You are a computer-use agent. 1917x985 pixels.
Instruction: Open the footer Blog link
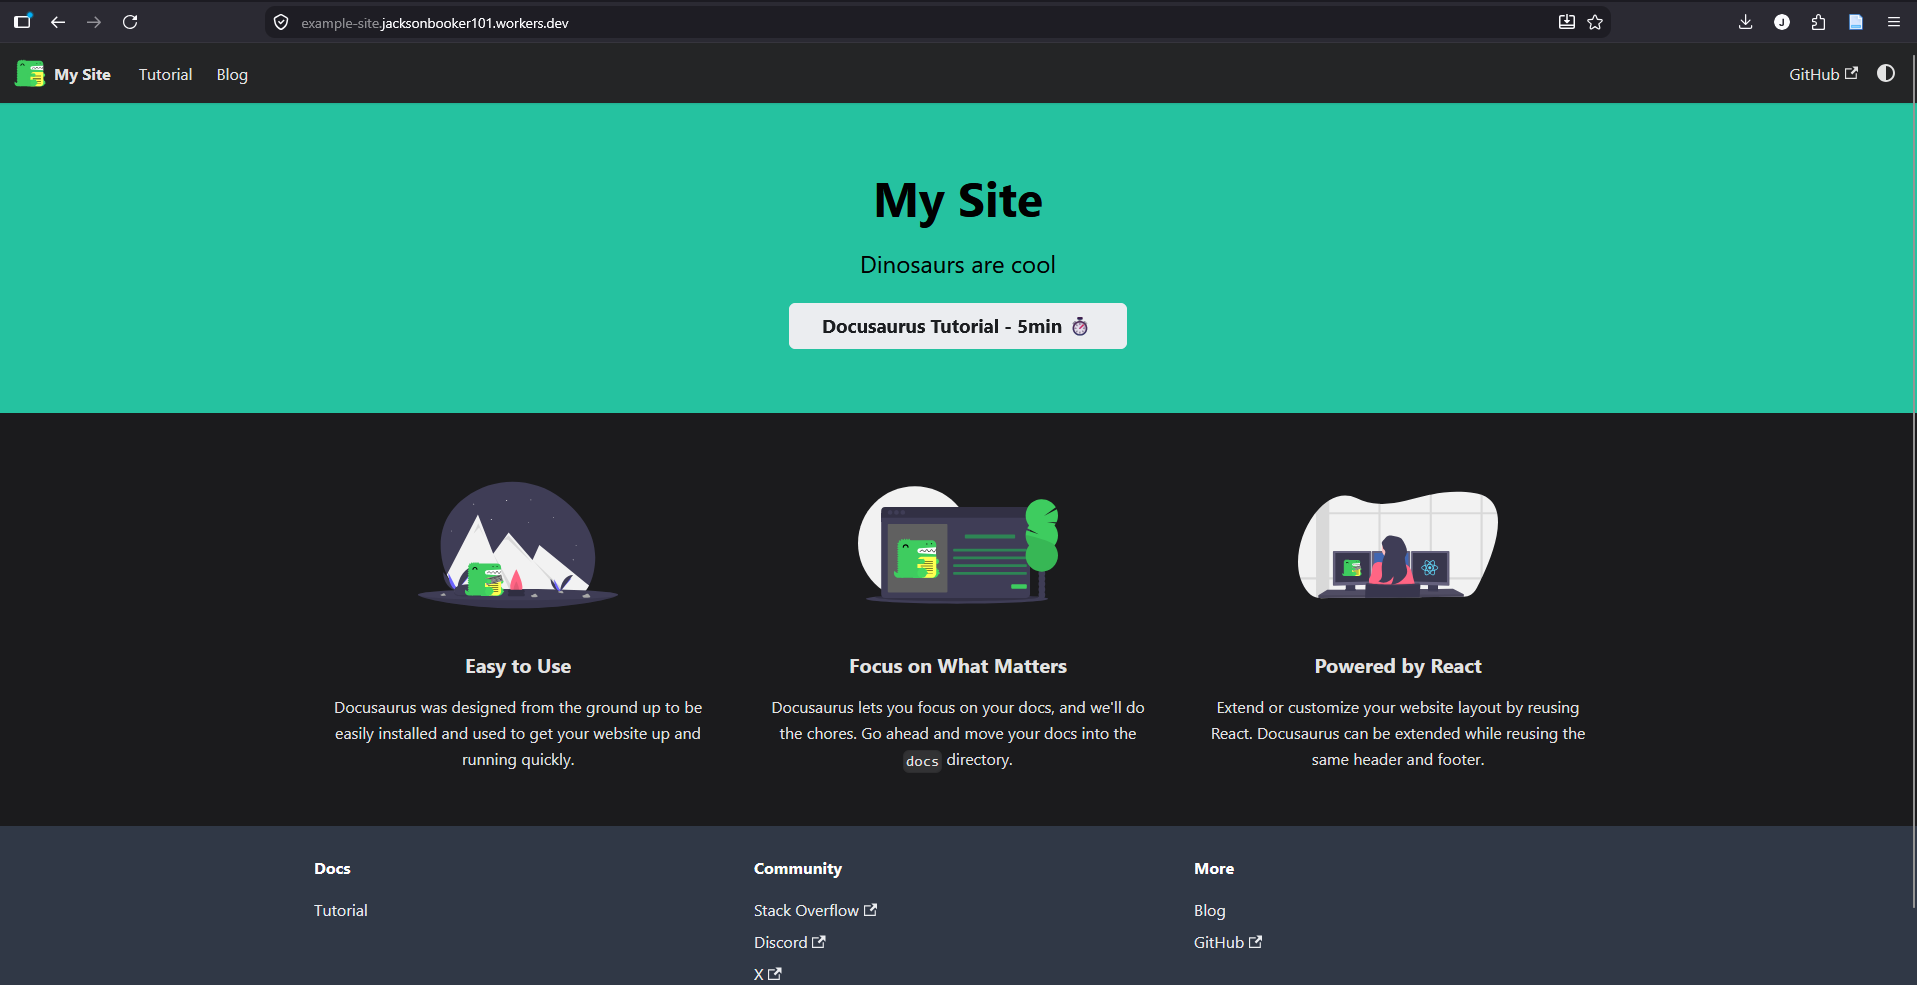[x=1210, y=910]
